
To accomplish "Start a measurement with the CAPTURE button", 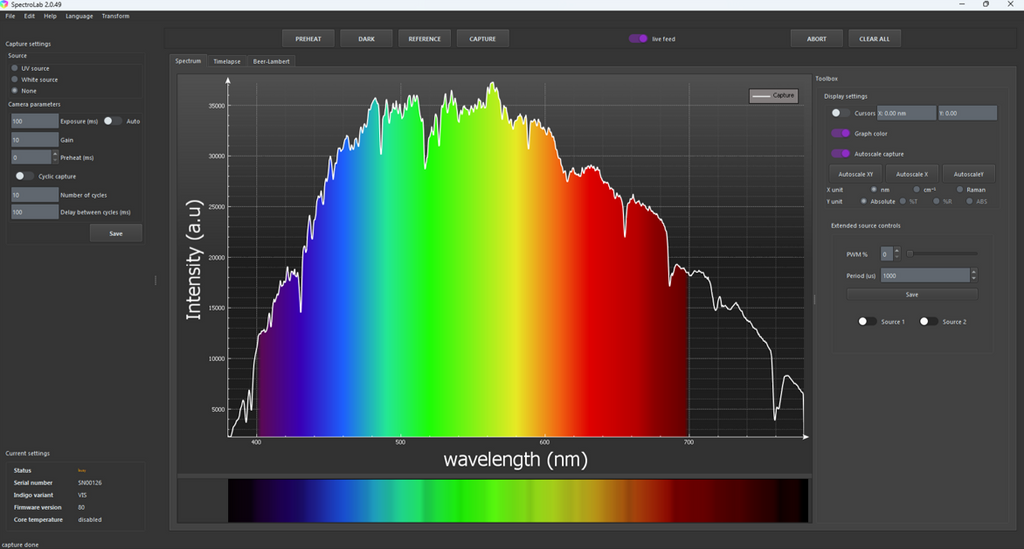I will click(483, 39).
